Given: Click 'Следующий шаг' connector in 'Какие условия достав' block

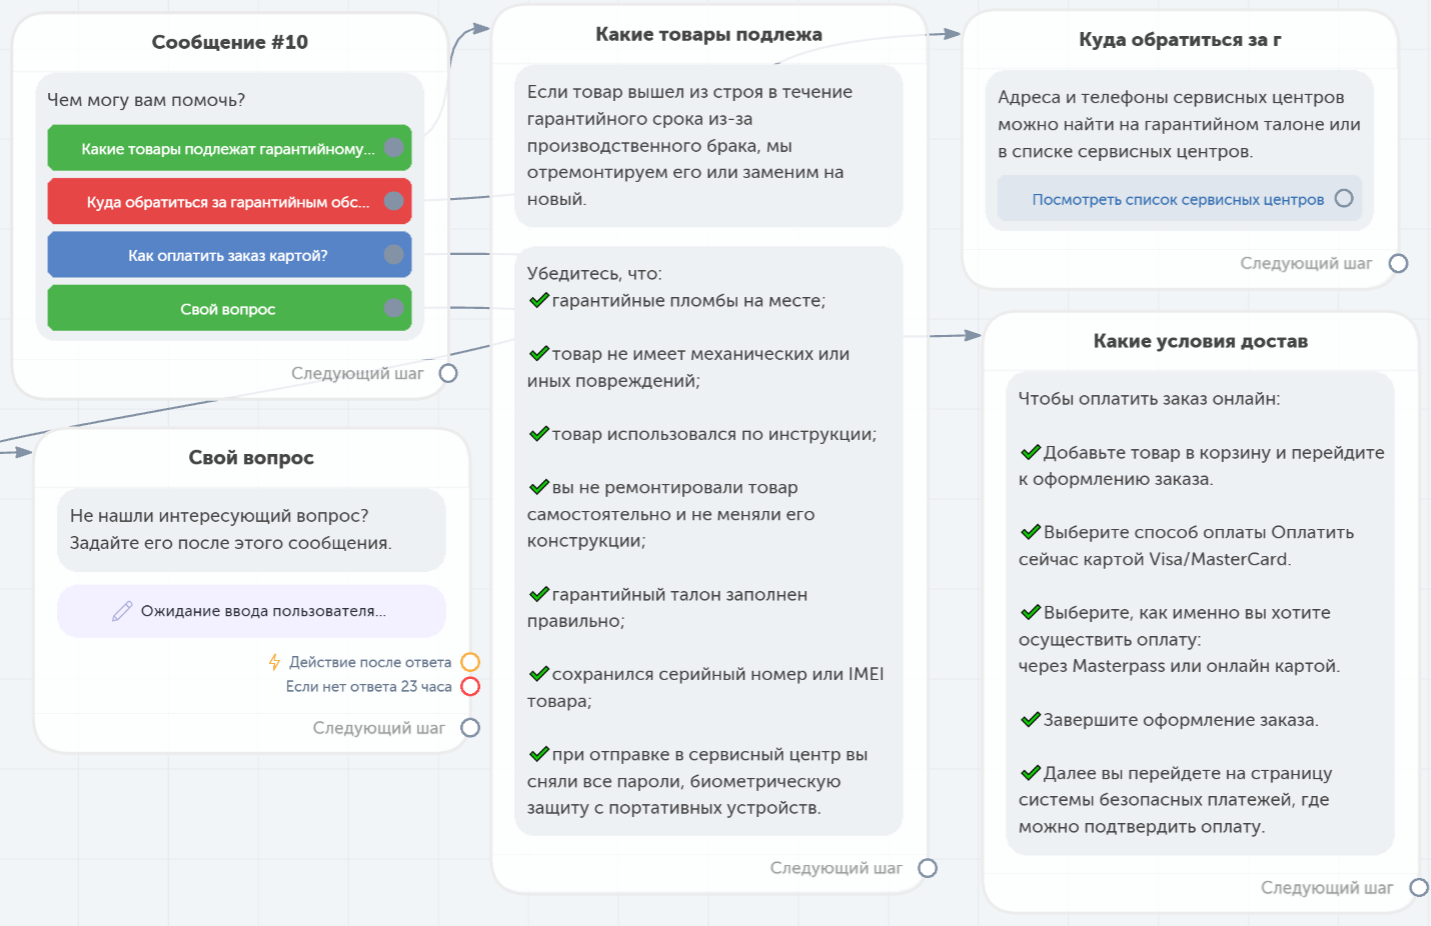Looking at the screenshot, I should coord(1418,888).
